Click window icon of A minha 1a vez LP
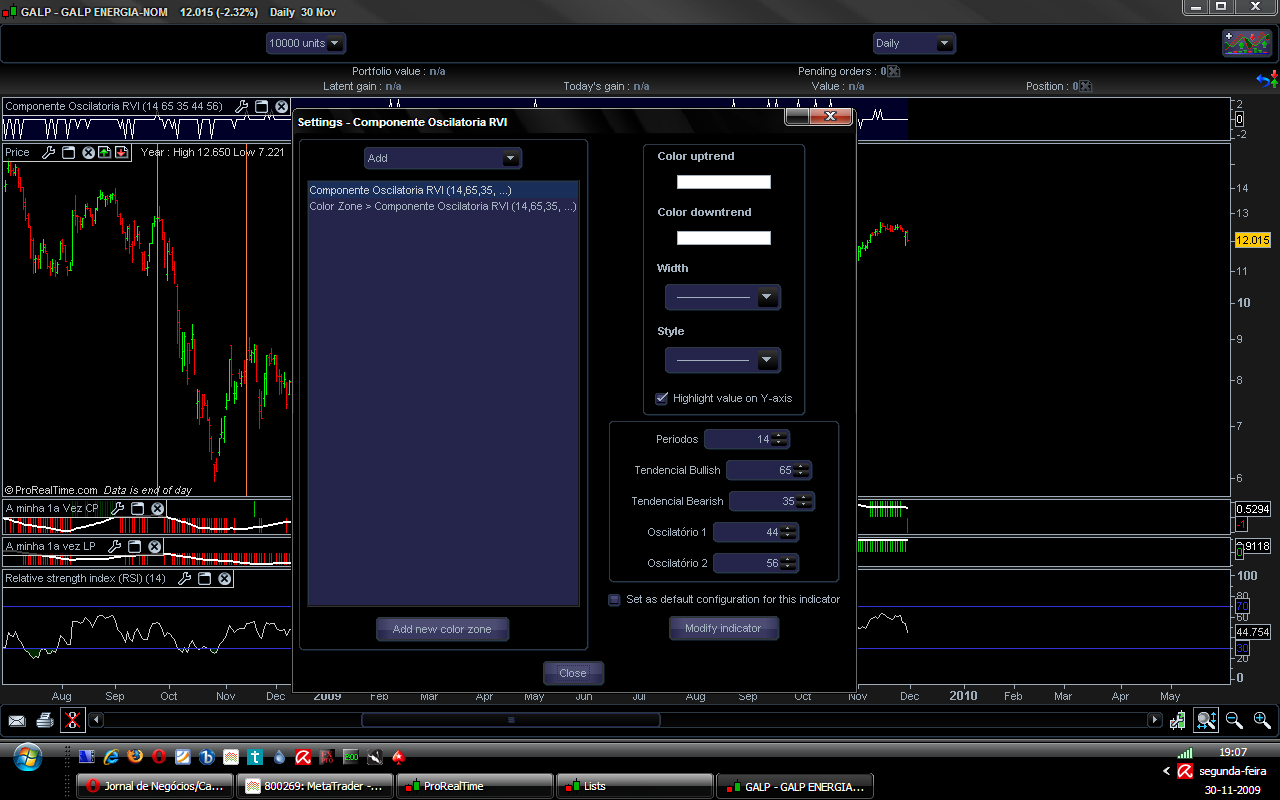This screenshot has width=1280, height=800. click(134, 546)
